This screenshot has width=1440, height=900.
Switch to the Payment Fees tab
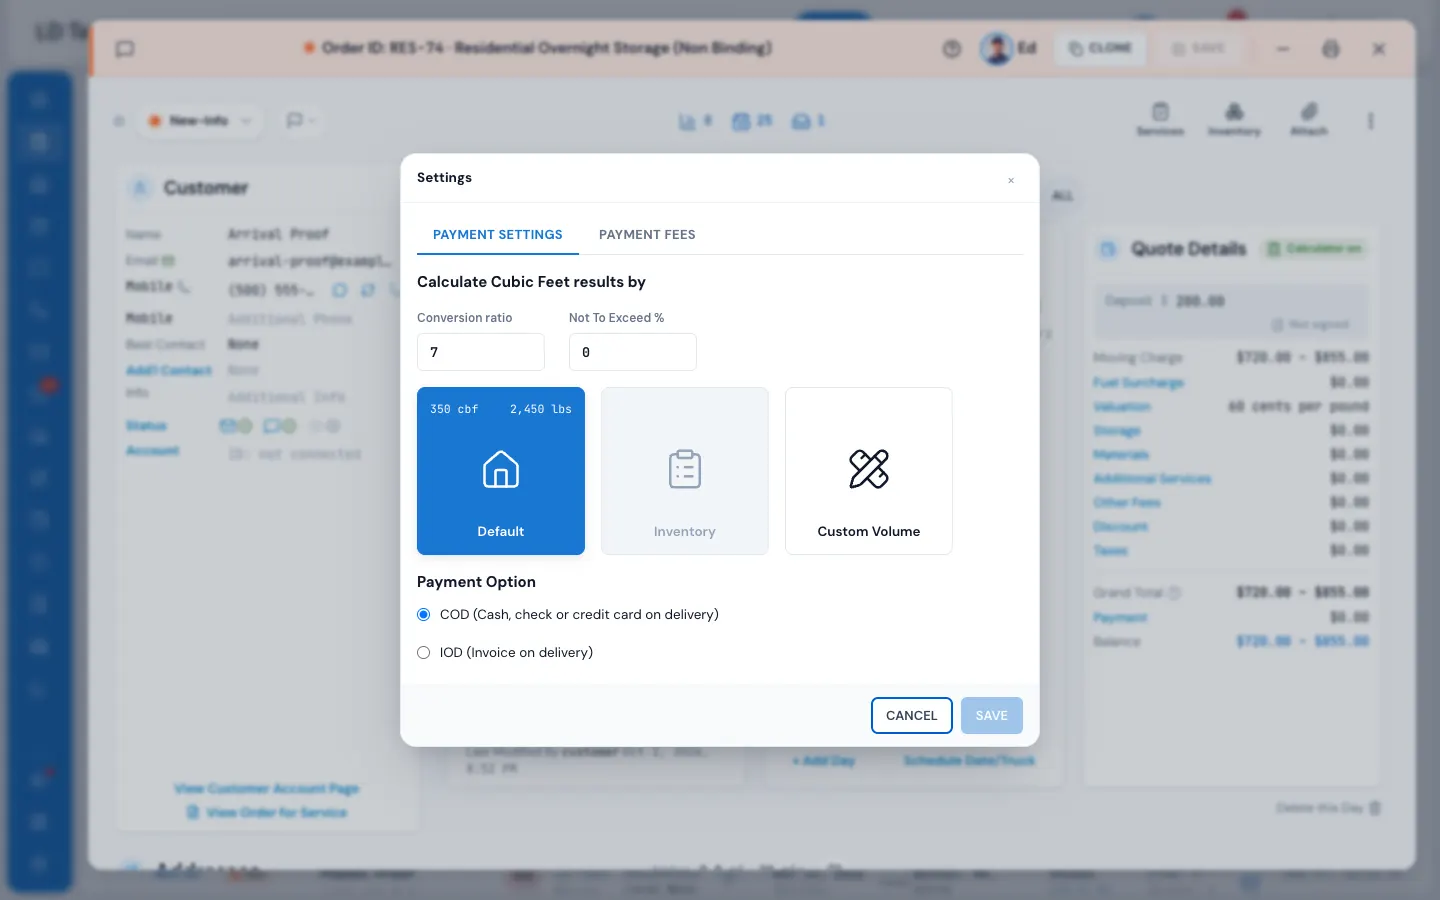[x=647, y=234]
